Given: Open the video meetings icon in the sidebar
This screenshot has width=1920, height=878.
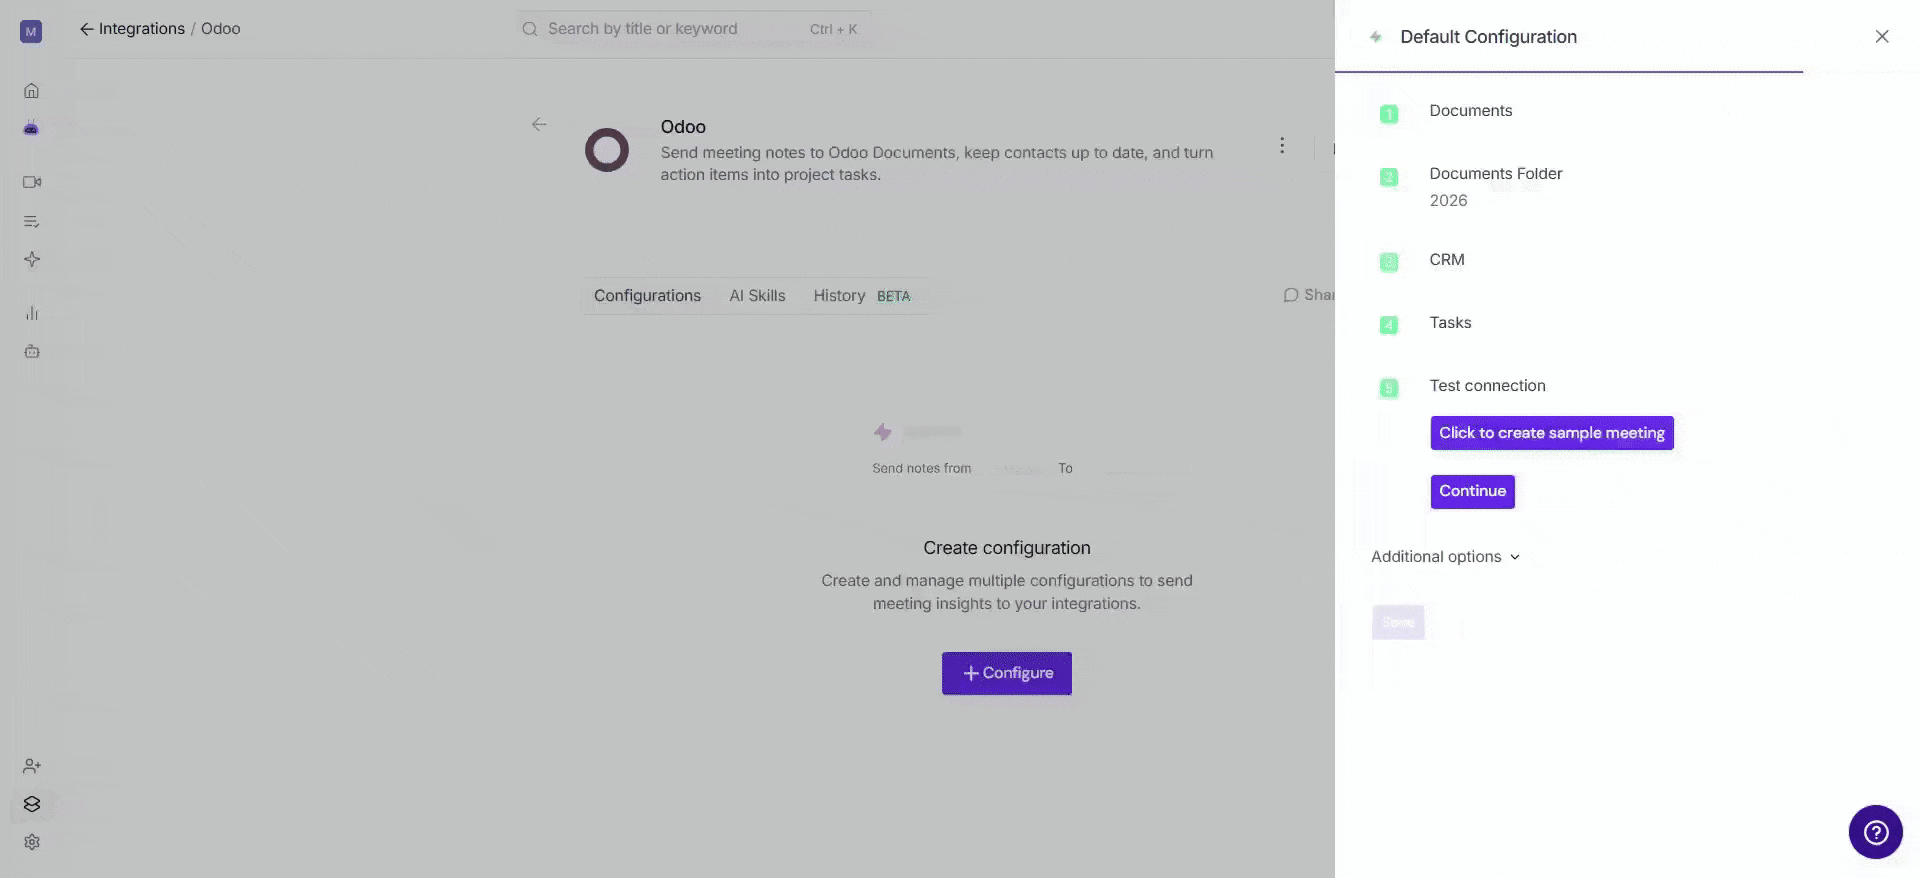Looking at the screenshot, I should (32, 182).
